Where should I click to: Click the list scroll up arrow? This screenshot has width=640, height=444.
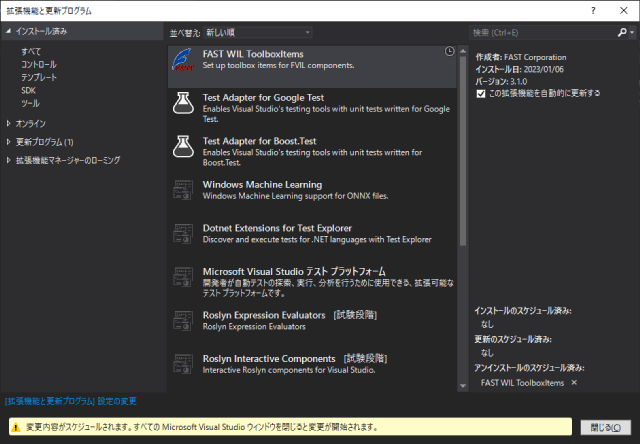pos(463,51)
